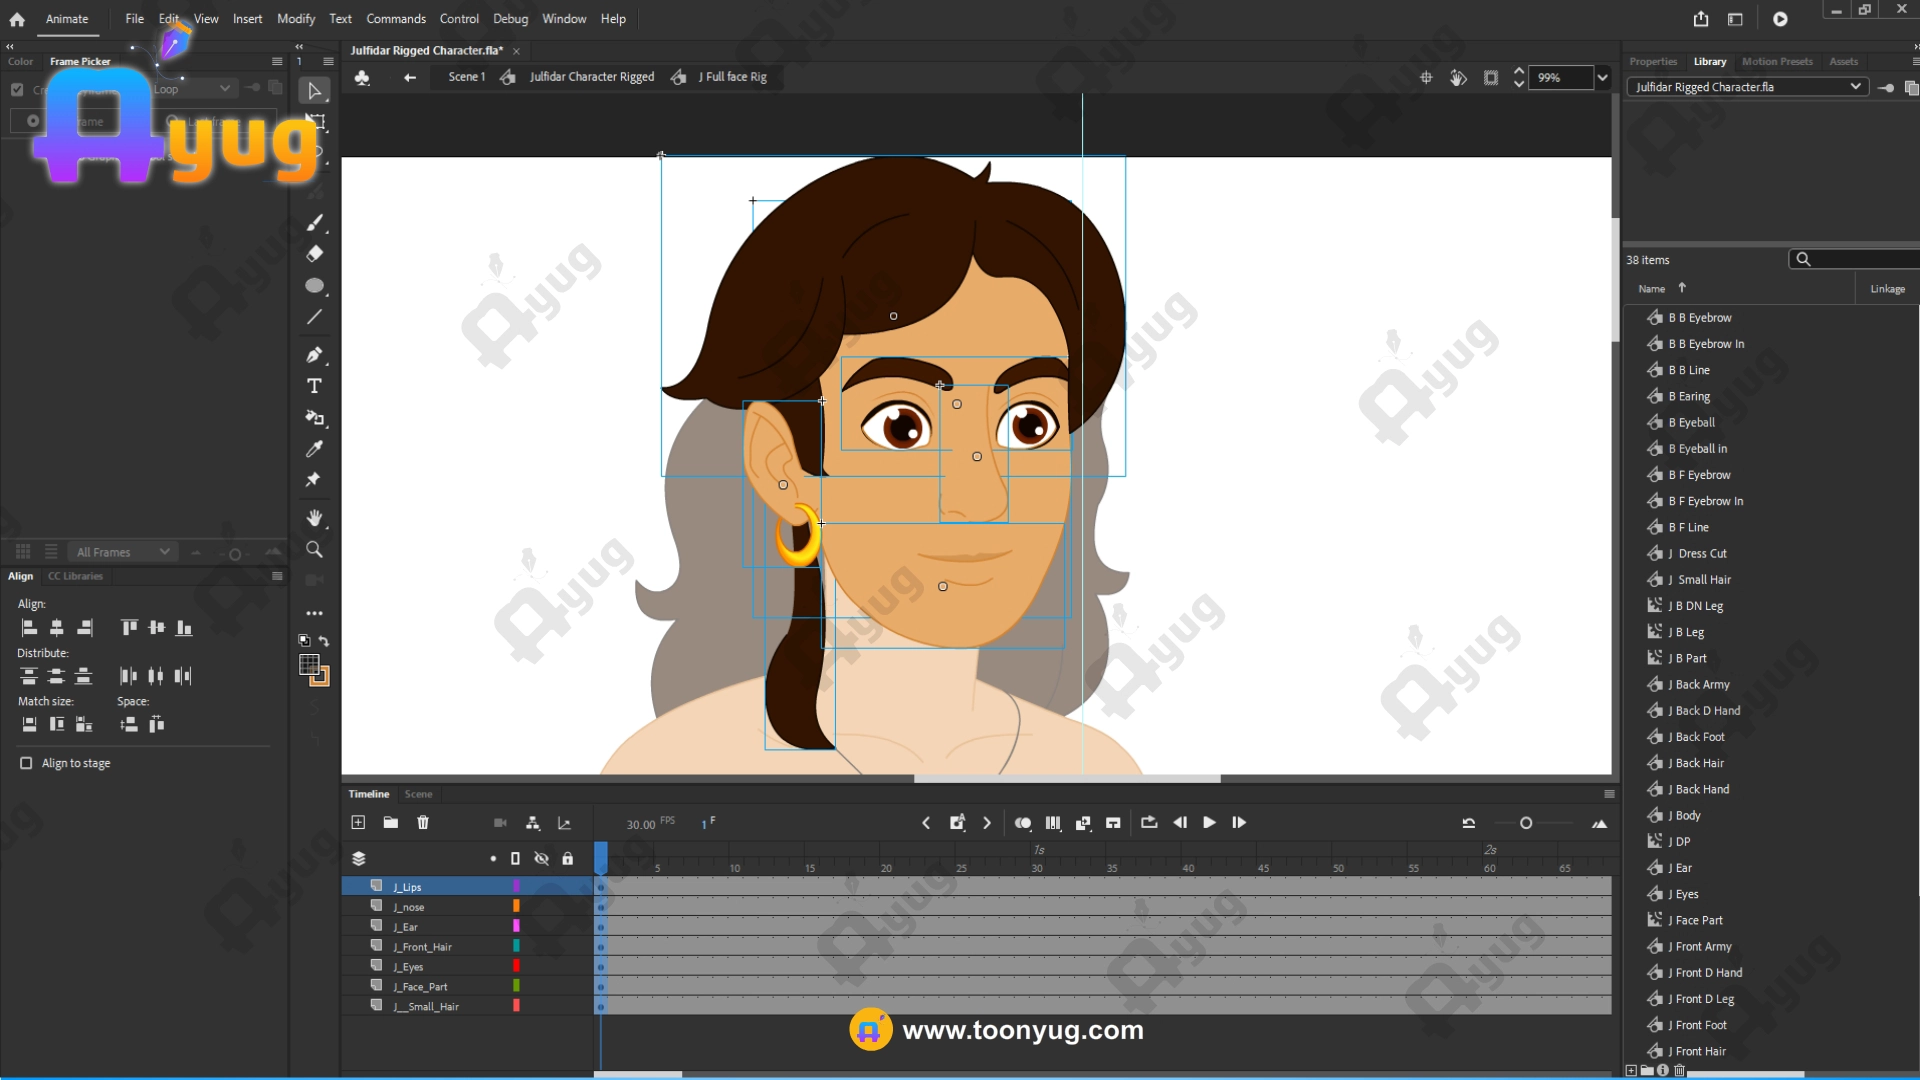Select J Back Hair library item
The height and width of the screenshot is (1080, 1920).
[x=1699, y=763]
